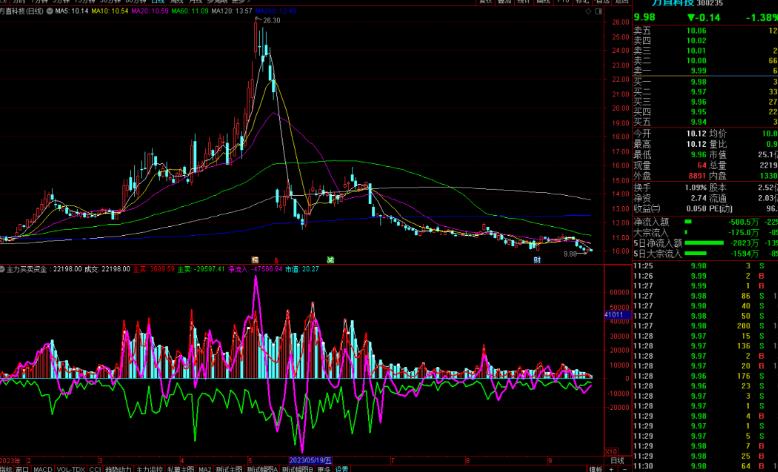Click the plus zoom button at the bottom right
Image resolution: width=778 pixels, height=472 pixels.
click(611, 469)
